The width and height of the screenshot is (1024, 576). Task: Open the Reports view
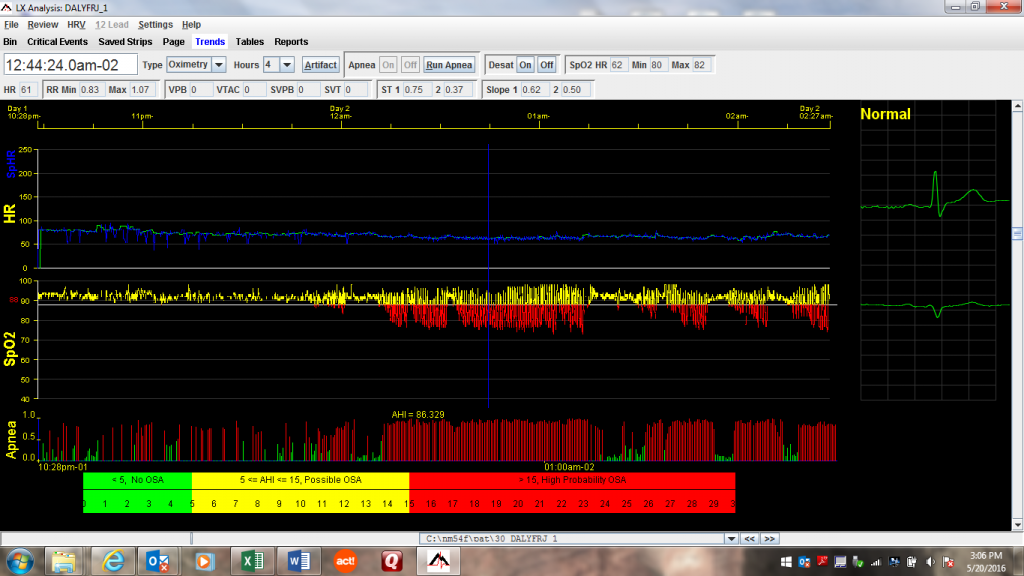tap(291, 42)
